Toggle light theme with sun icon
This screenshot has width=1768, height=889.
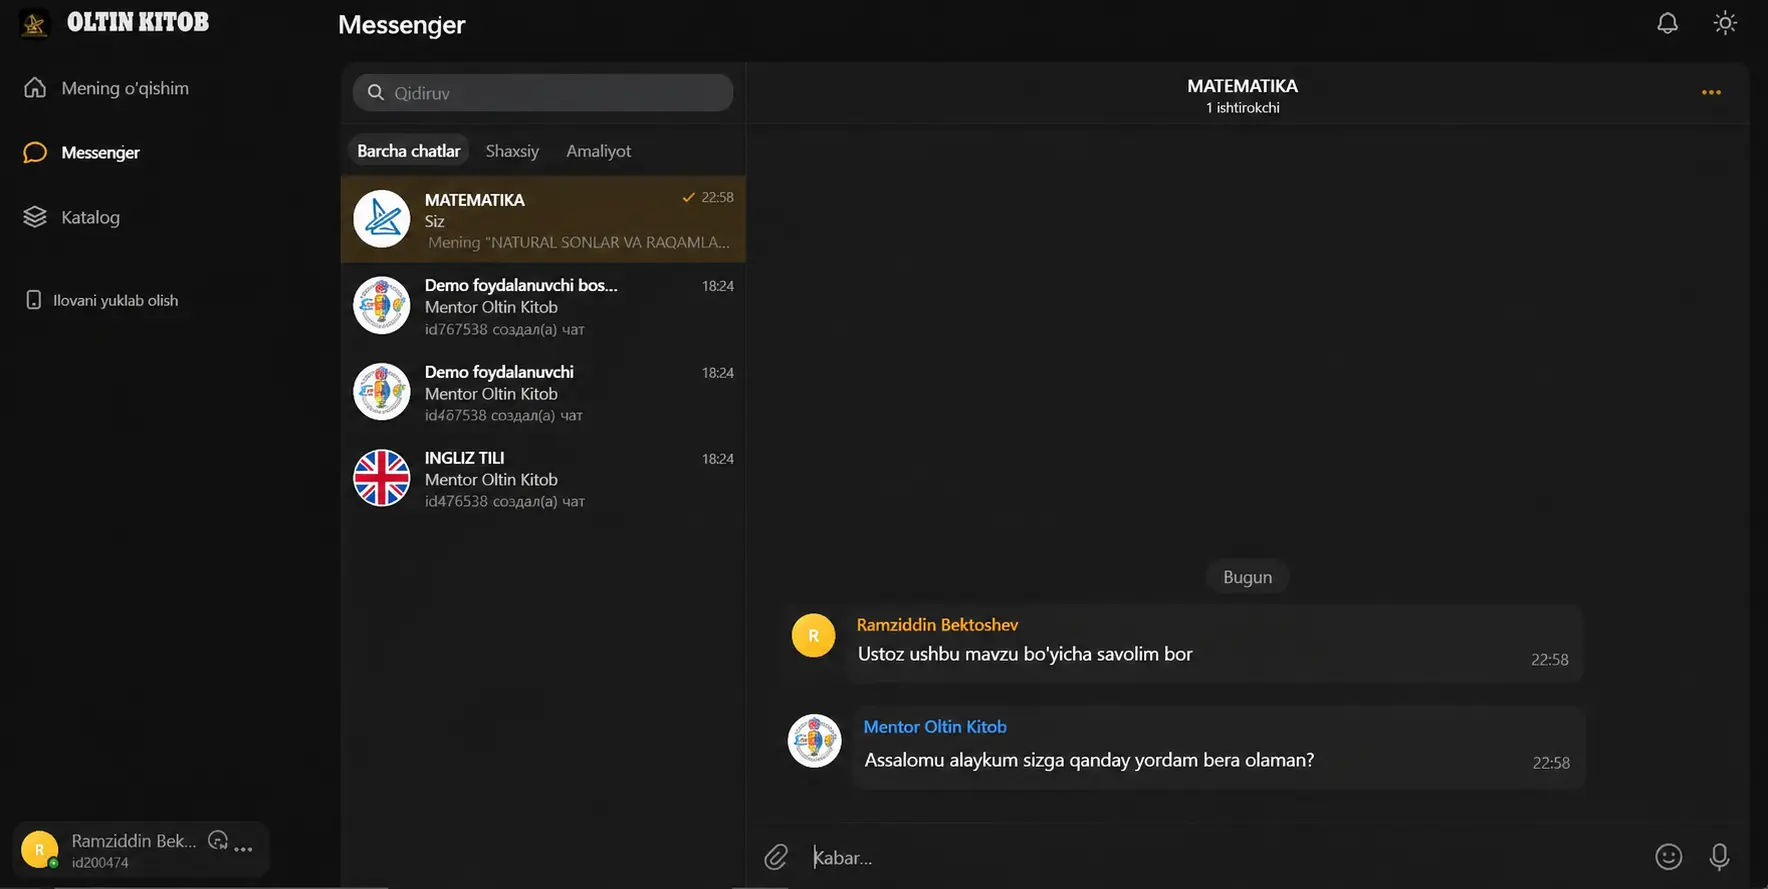point(1725,23)
